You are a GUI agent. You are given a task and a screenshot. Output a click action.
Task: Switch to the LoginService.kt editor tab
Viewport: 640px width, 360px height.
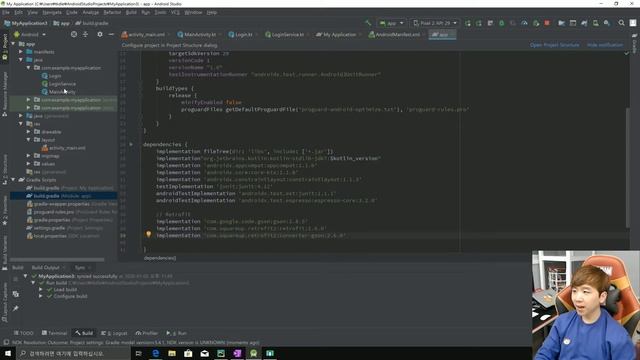coord(285,35)
